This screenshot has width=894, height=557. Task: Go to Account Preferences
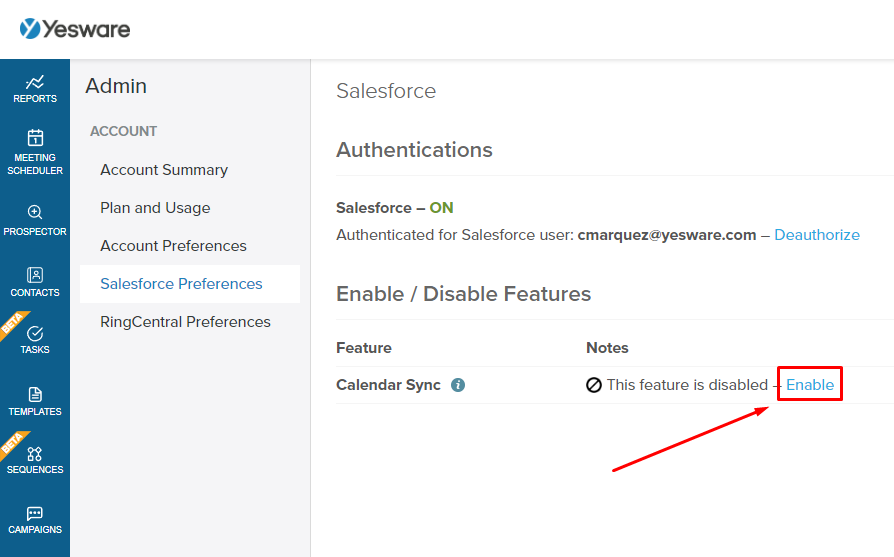tap(173, 246)
